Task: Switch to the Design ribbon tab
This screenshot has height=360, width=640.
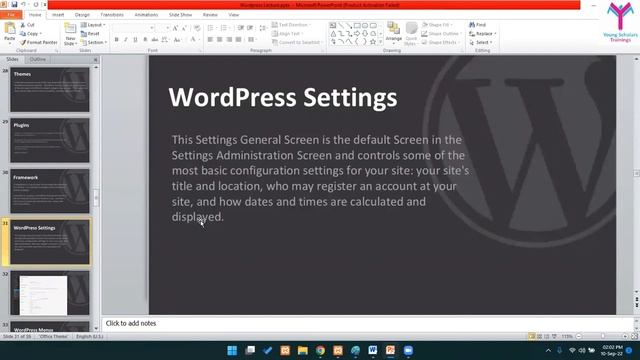Action: tap(82, 15)
